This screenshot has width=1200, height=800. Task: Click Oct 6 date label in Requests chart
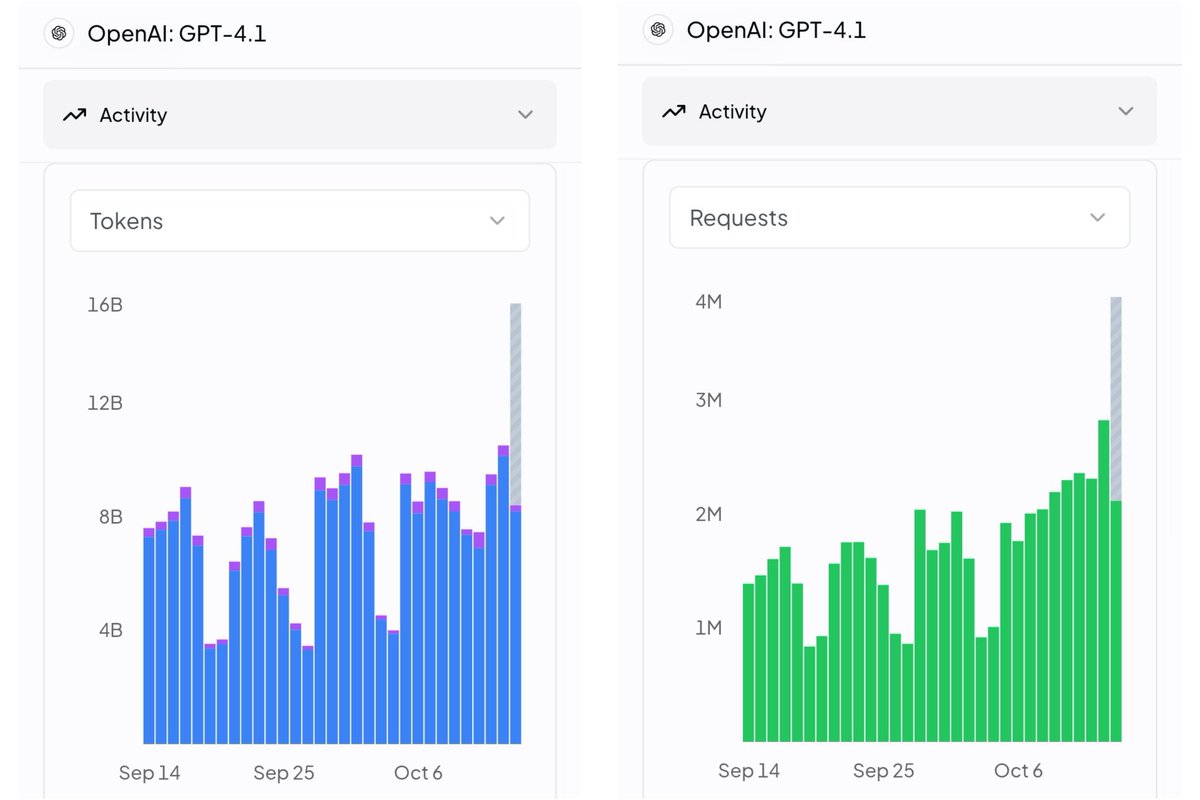pos(1018,771)
